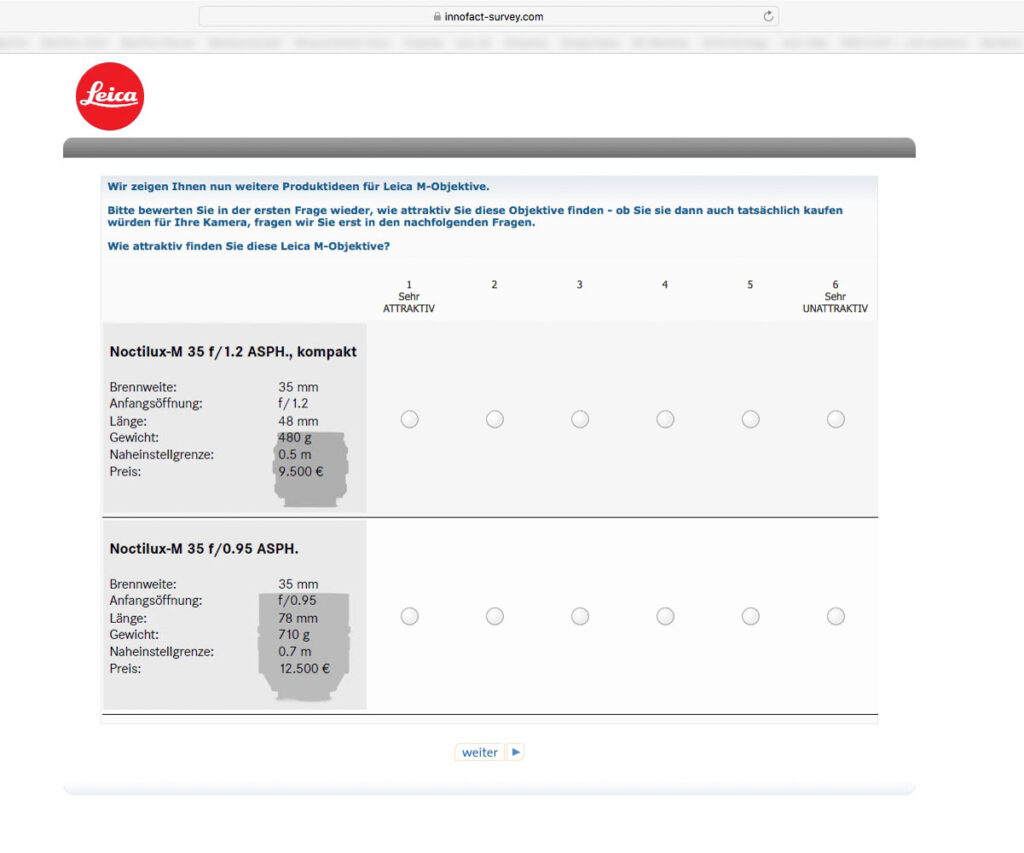Click the question 'Wie attraktiv finden Sie diese Leica M-Objektive?'
Image resolution: width=1024 pixels, height=853 pixels.
(x=248, y=246)
